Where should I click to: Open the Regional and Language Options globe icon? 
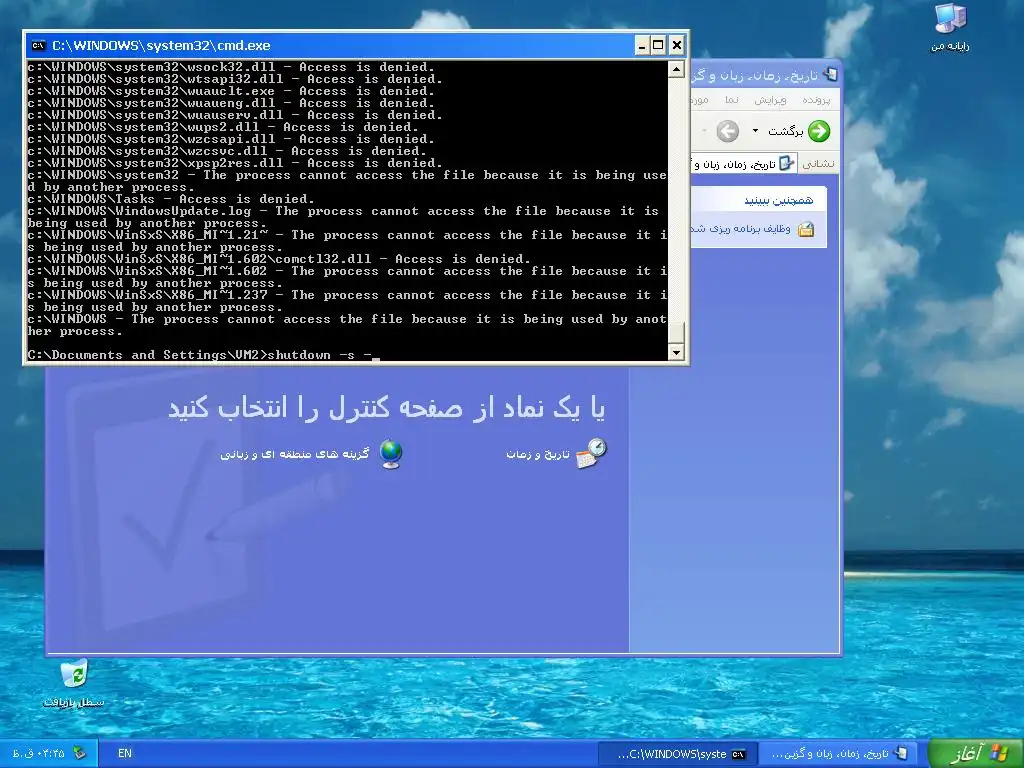391,454
